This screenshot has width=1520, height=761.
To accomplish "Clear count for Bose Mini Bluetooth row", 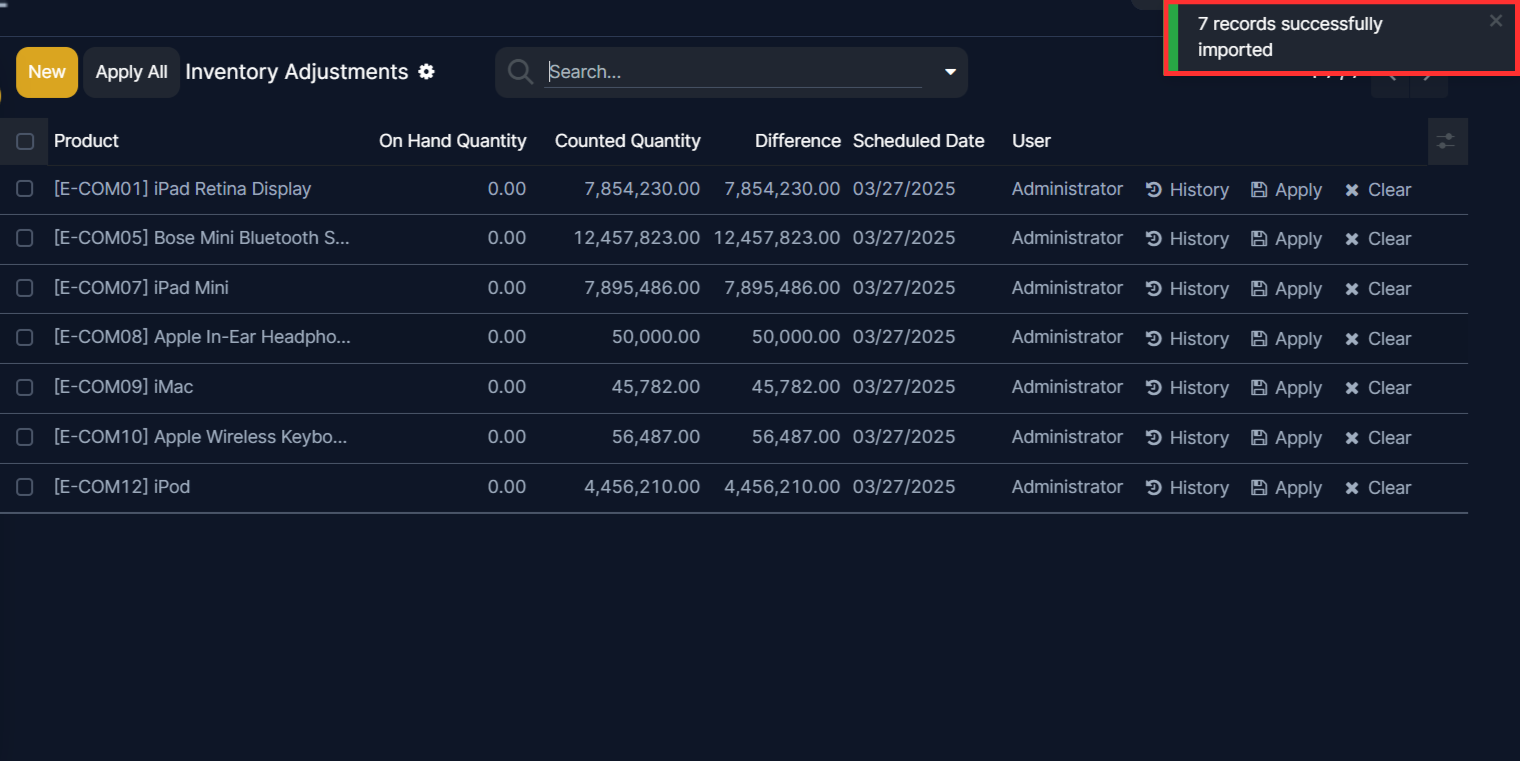I will 1378,239.
